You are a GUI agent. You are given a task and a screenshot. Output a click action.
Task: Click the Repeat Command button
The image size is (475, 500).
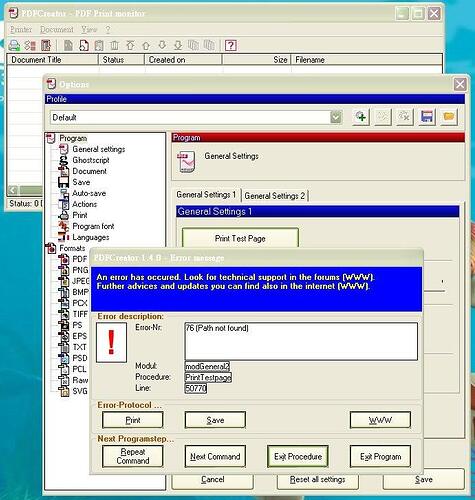tap(133, 456)
